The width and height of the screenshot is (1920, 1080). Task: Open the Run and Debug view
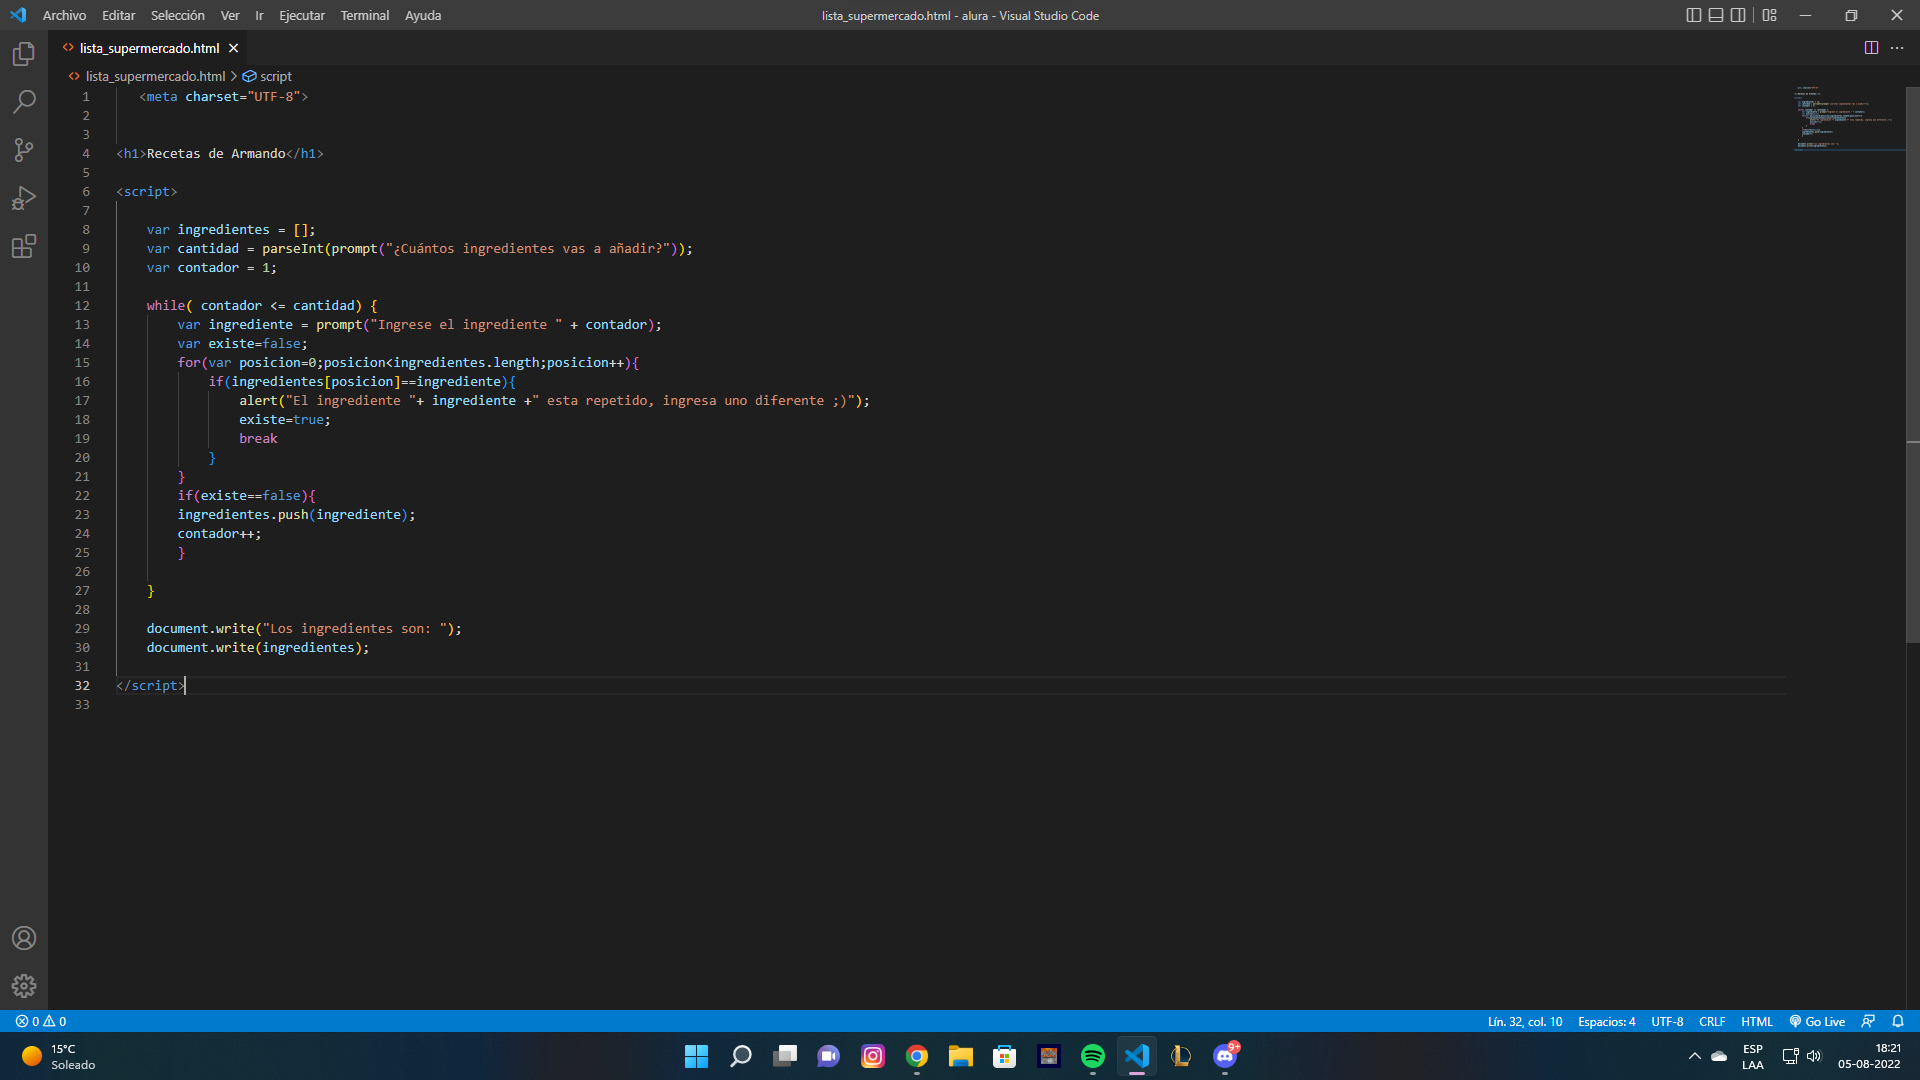pos(24,198)
